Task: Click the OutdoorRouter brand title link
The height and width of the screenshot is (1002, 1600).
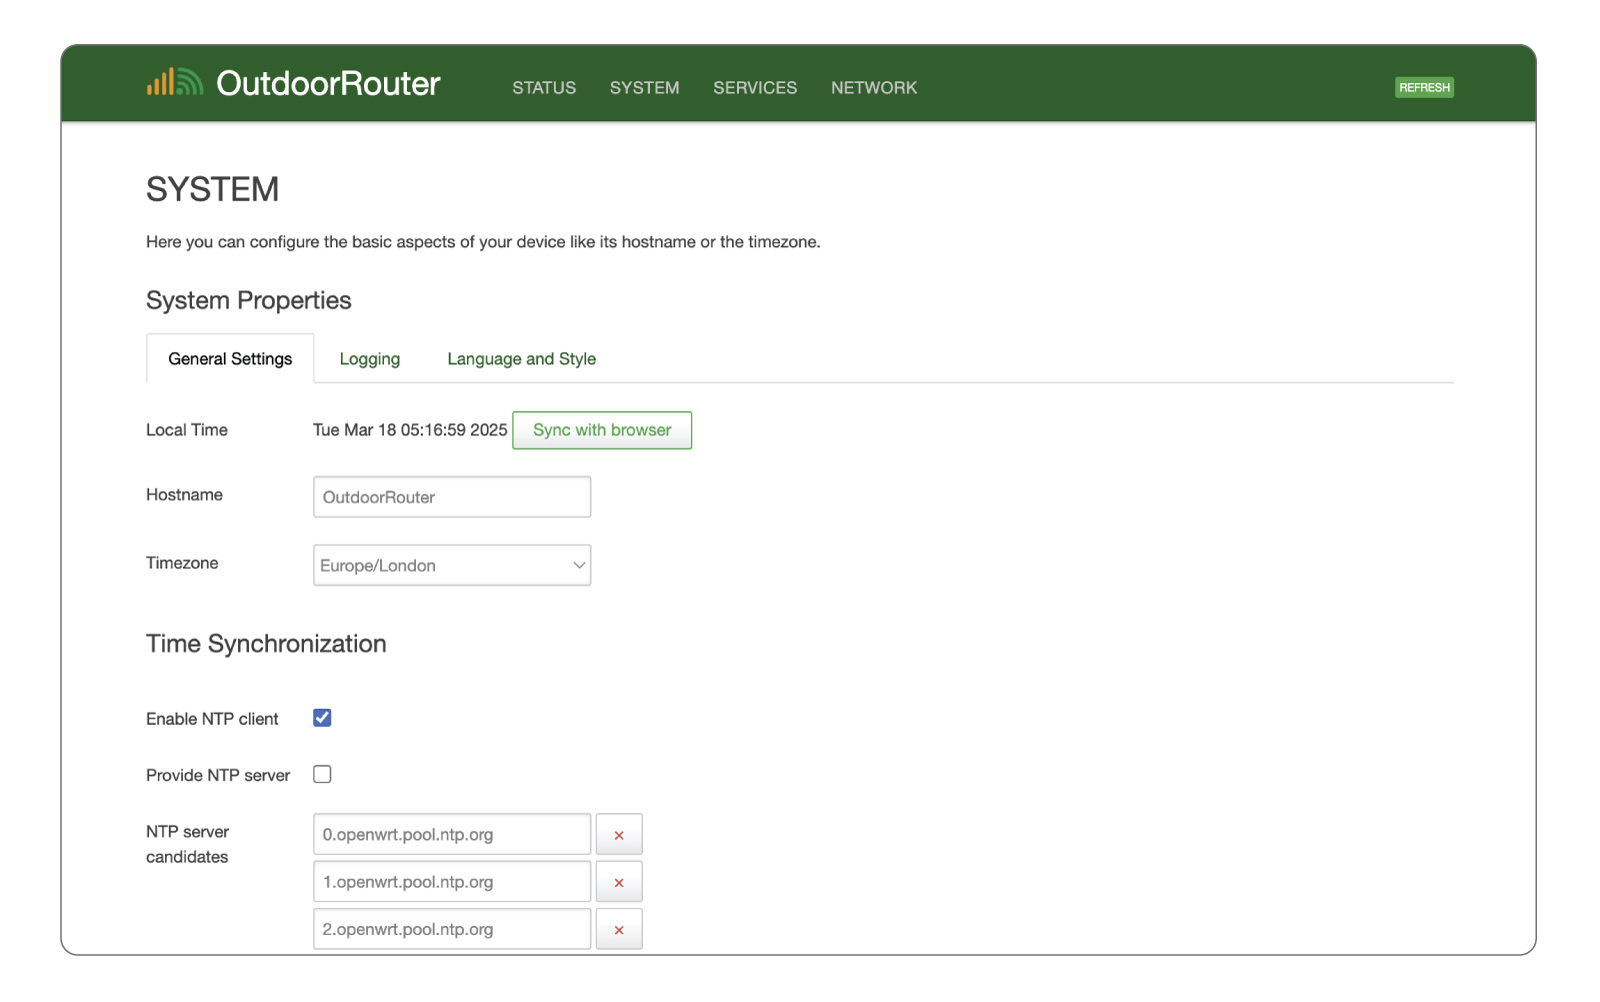Action: (328, 84)
